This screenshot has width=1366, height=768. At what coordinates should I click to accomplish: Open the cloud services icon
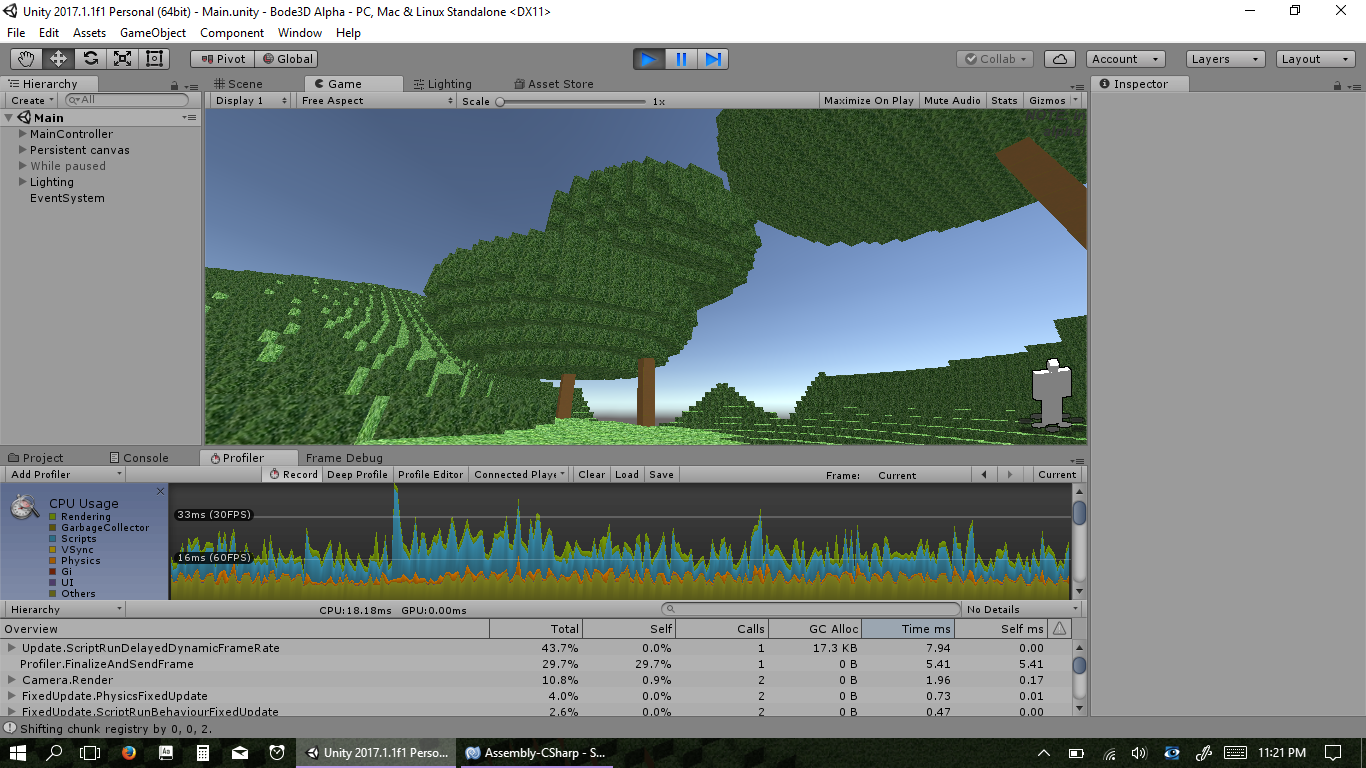click(1060, 59)
